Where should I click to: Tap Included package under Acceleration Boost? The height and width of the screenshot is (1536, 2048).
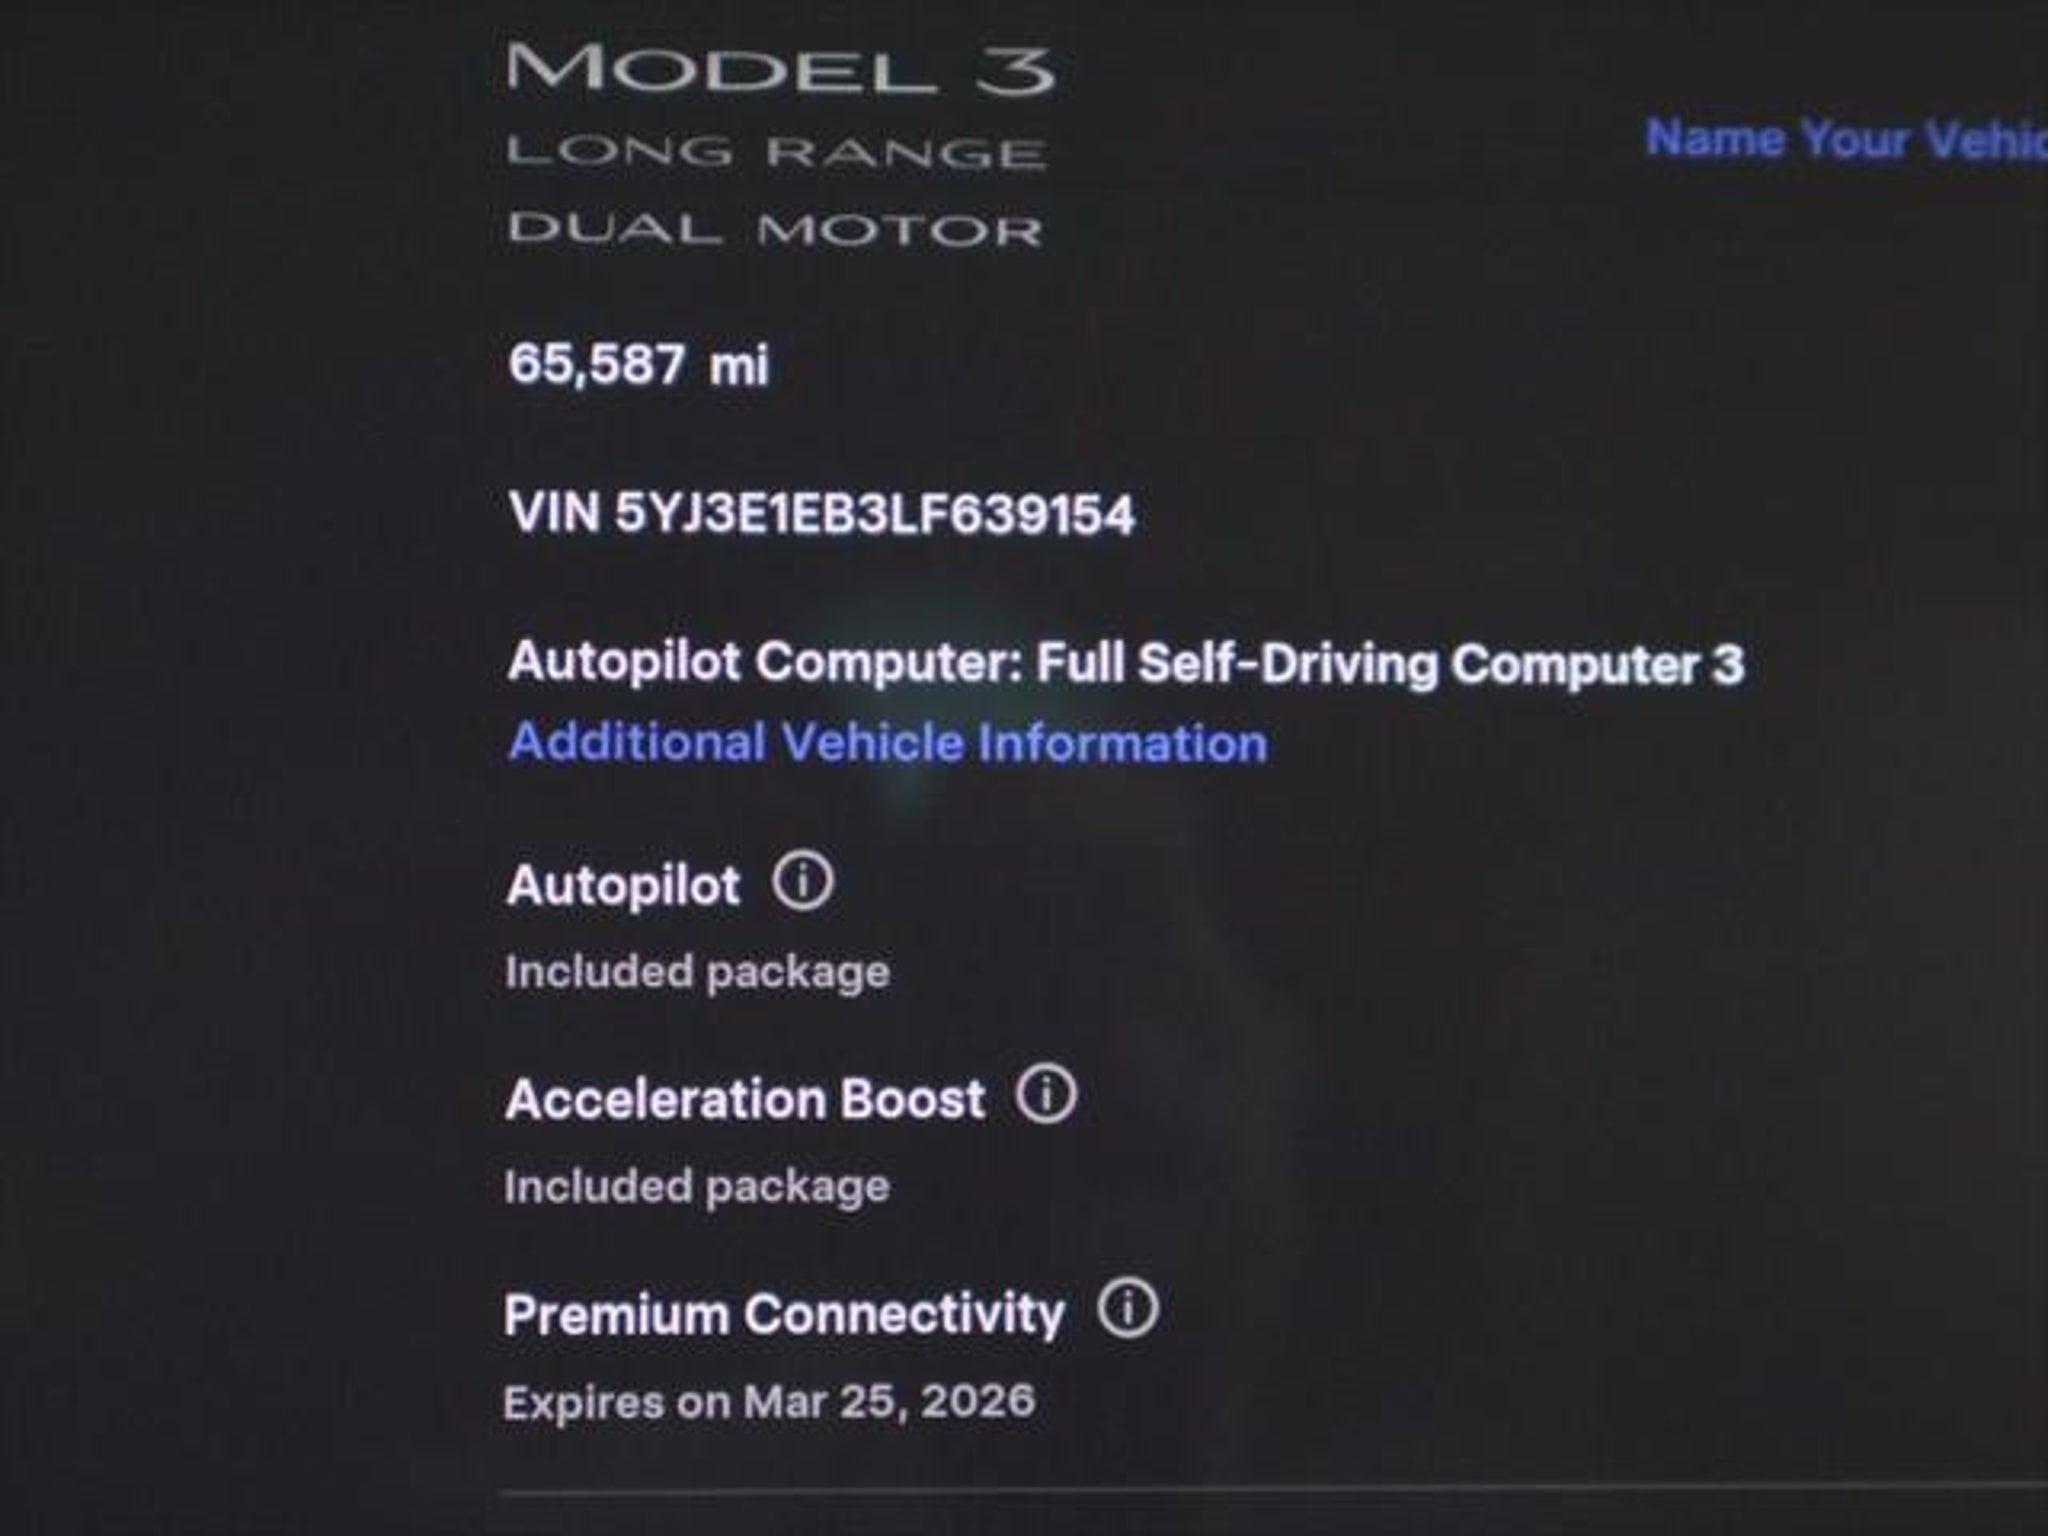pos(696,1187)
